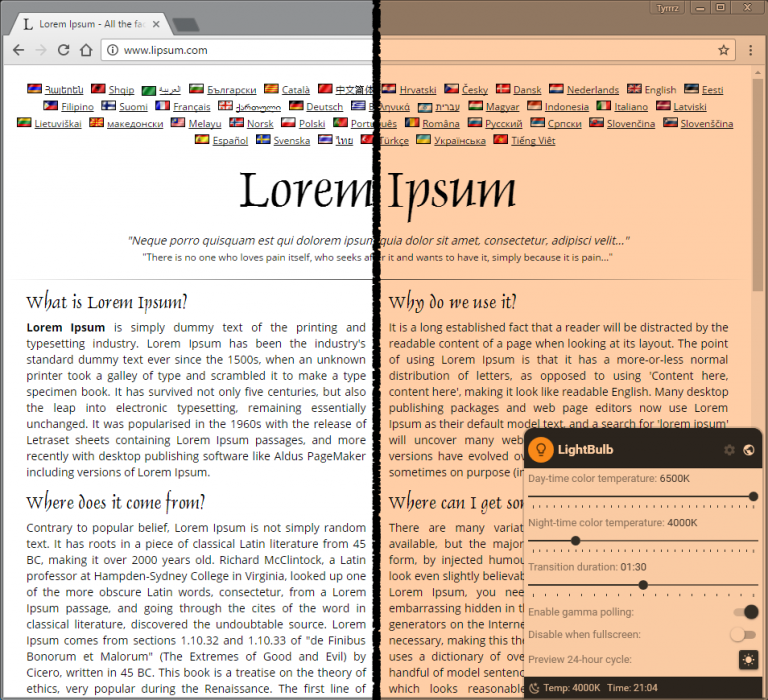768x700 pixels.
Task: Select the Česky language link
Action: click(475, 90)
